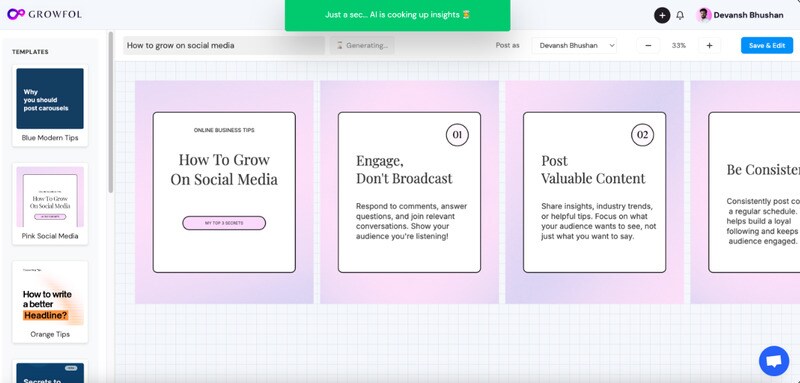Open the notifications bell
800x383 pixels.
tap(680, 15)
